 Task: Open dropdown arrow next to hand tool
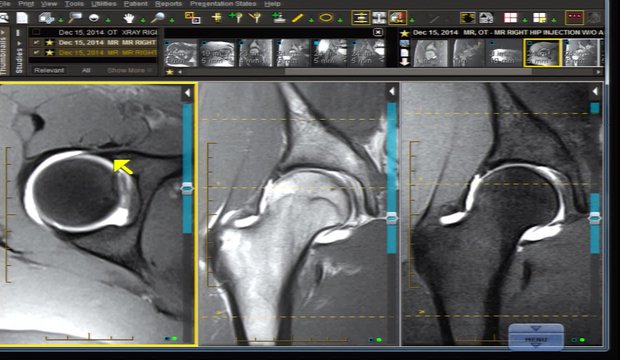point(143,20)
